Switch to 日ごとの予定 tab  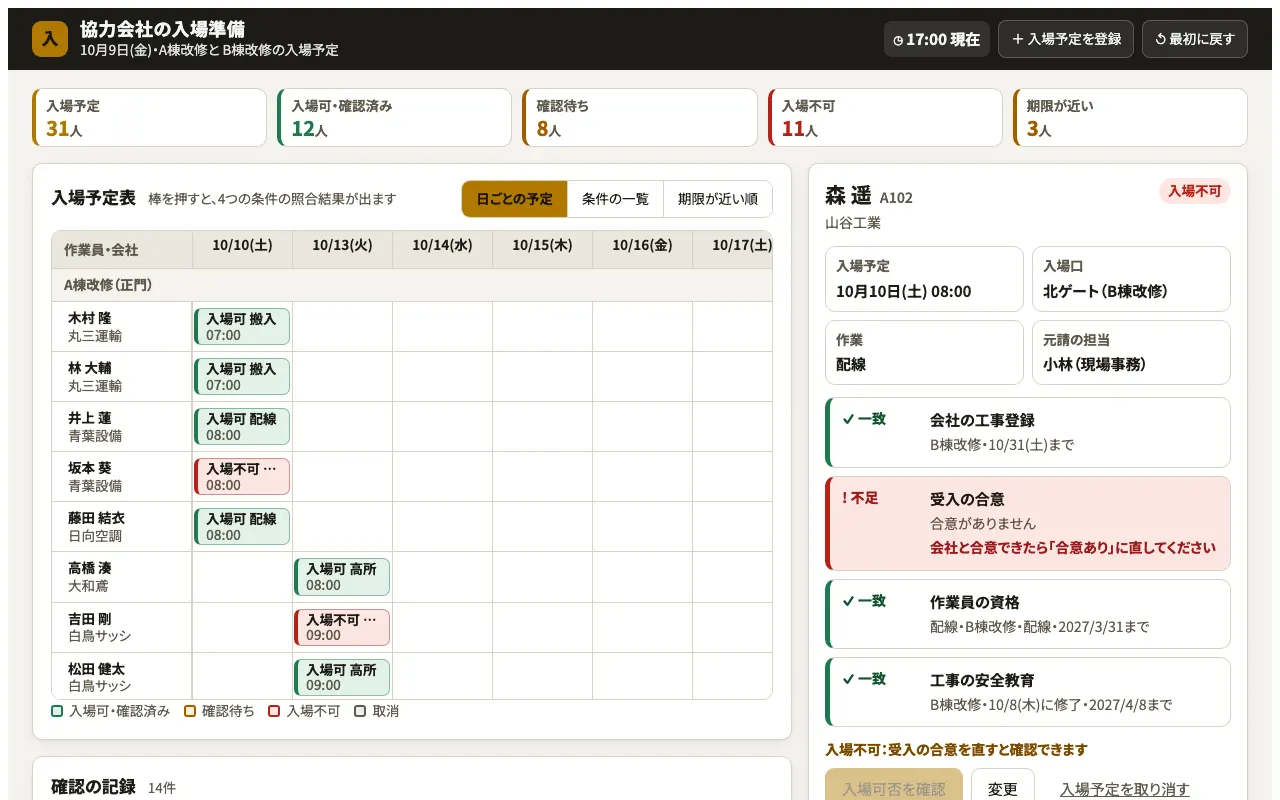(514, 199)
